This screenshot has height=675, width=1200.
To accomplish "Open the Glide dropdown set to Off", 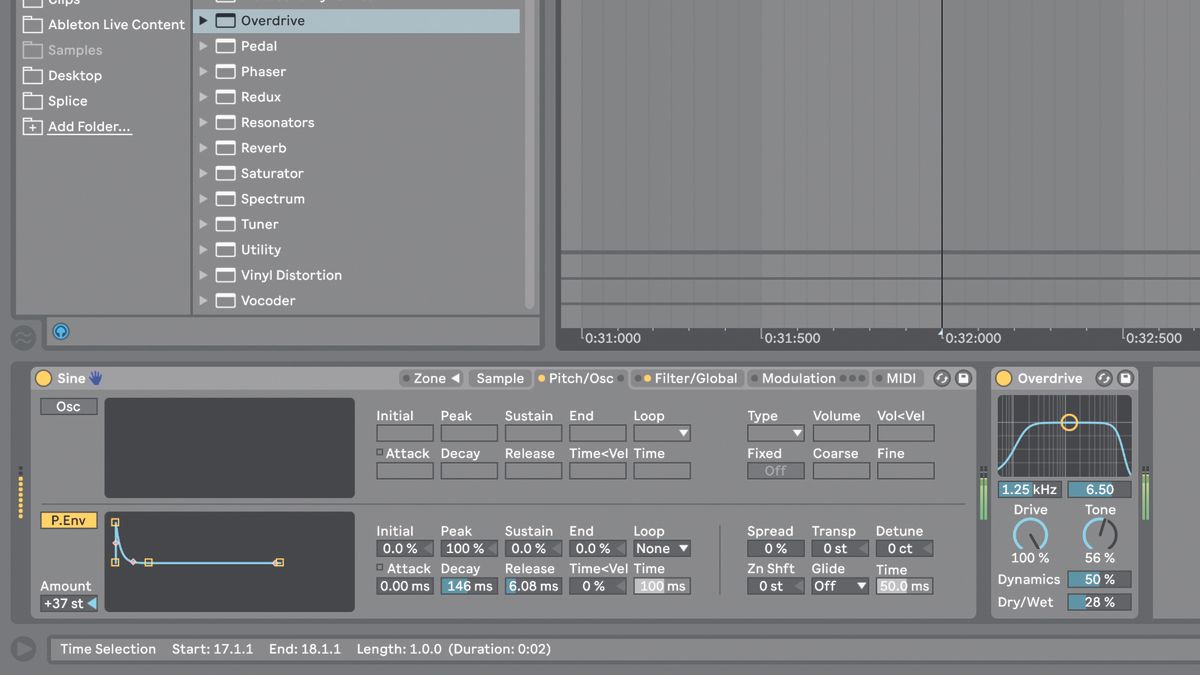I will click(x=839, y=586).
